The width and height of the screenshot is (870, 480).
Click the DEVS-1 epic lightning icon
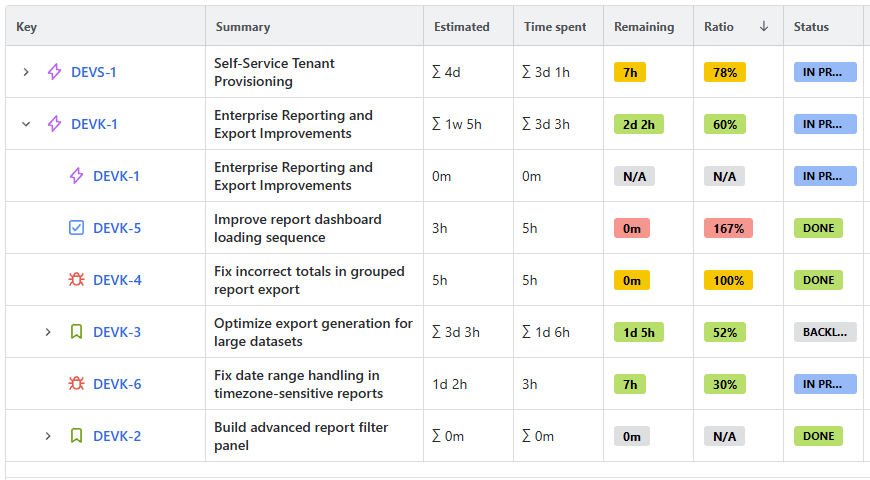[55, 72]
